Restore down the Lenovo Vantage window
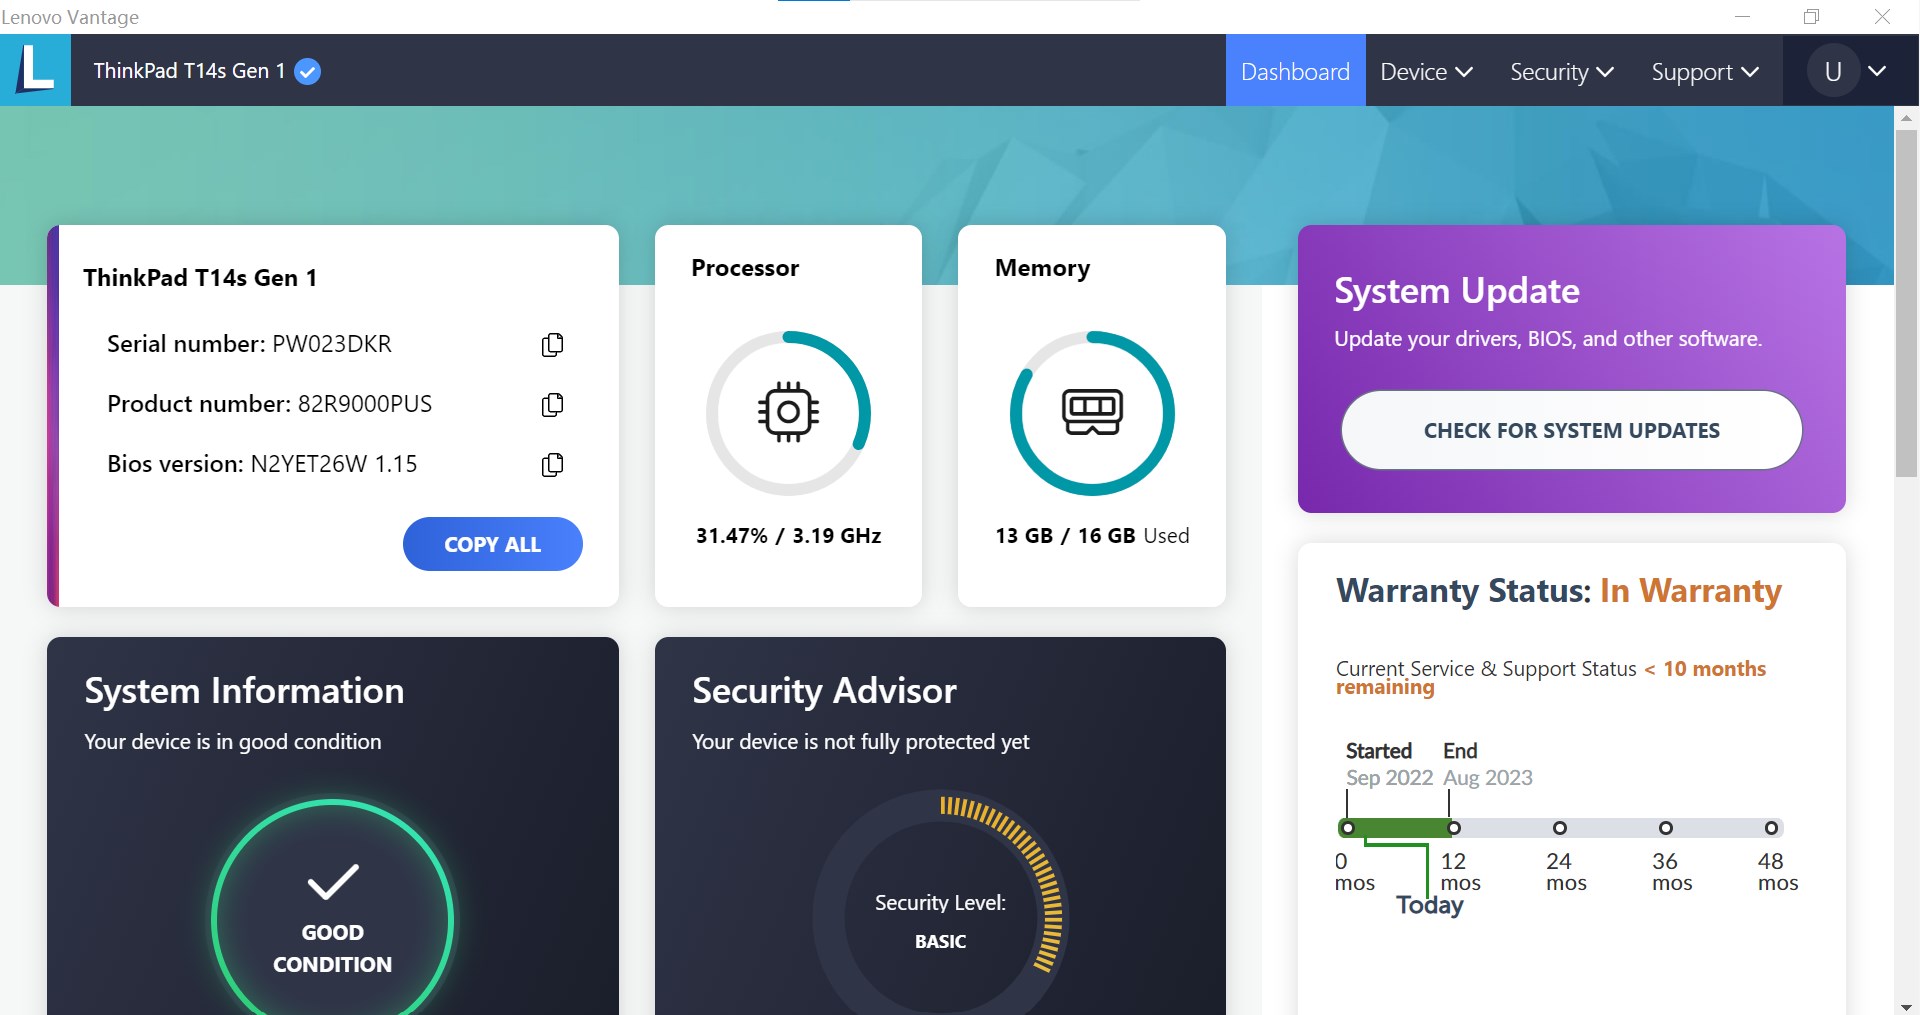 tap(1811, 16)
